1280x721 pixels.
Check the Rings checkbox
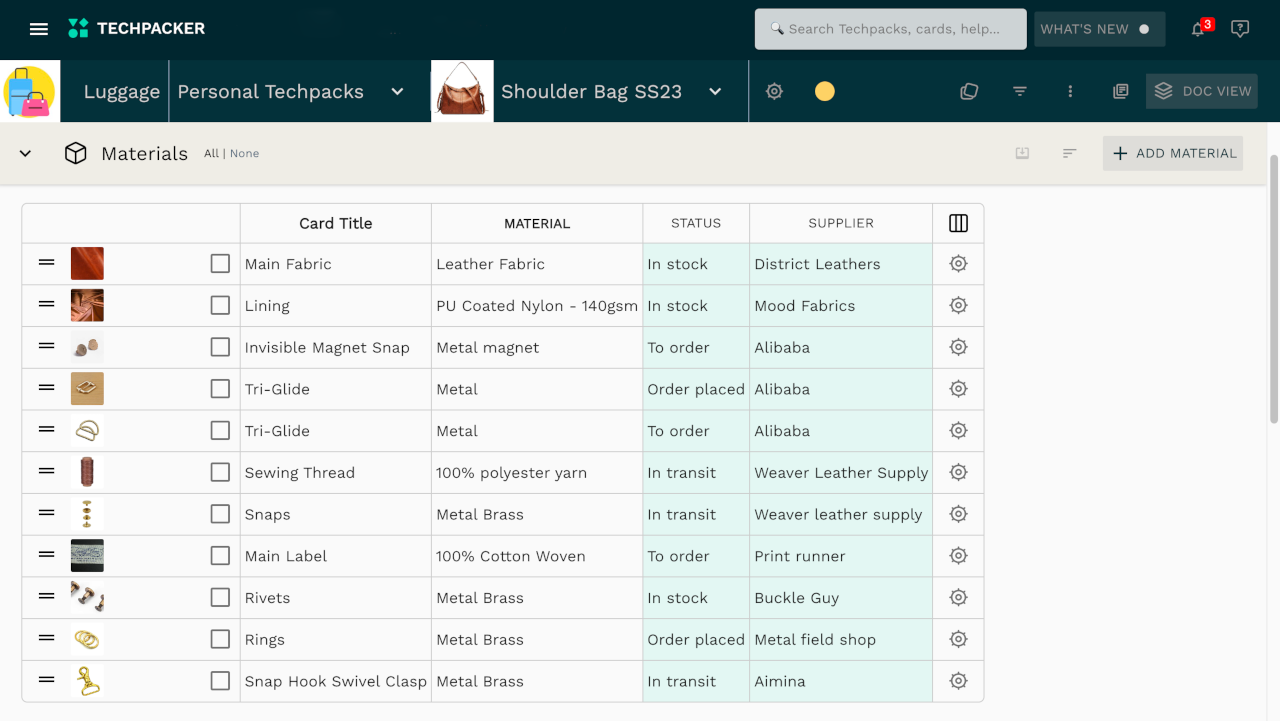(x=220, y=639)
